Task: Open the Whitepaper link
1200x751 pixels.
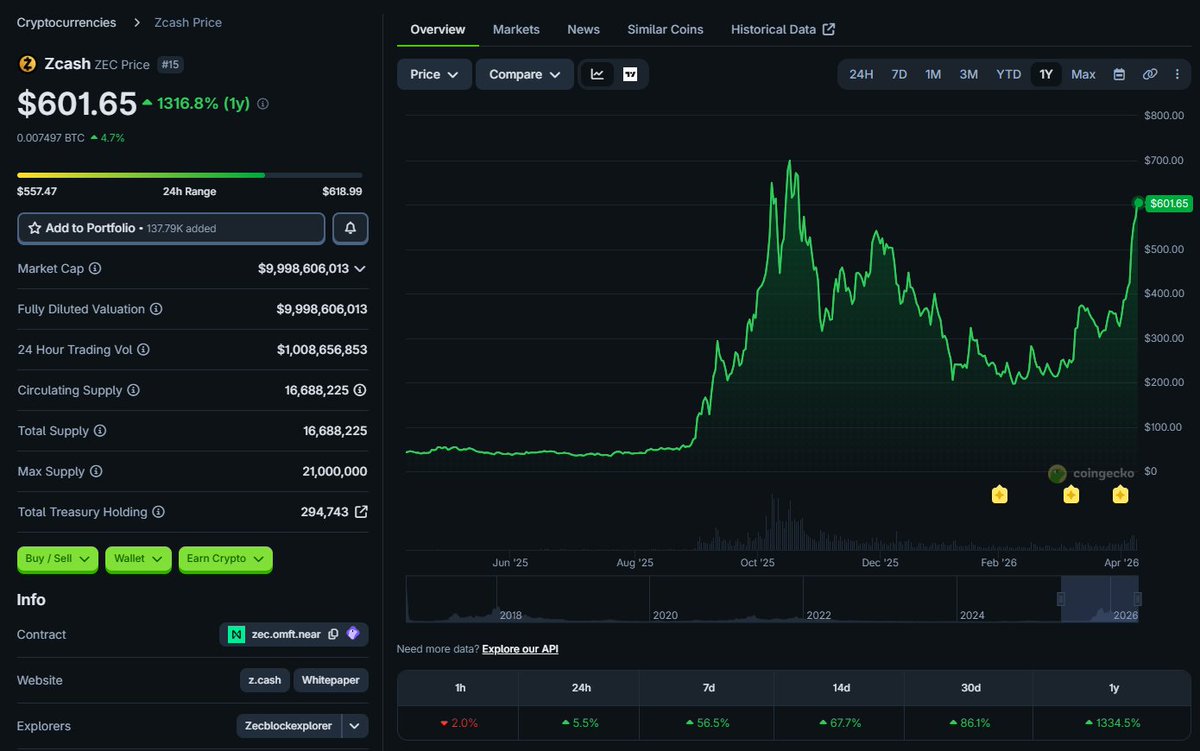Action: pyautogui.click(x=331, y=680)
